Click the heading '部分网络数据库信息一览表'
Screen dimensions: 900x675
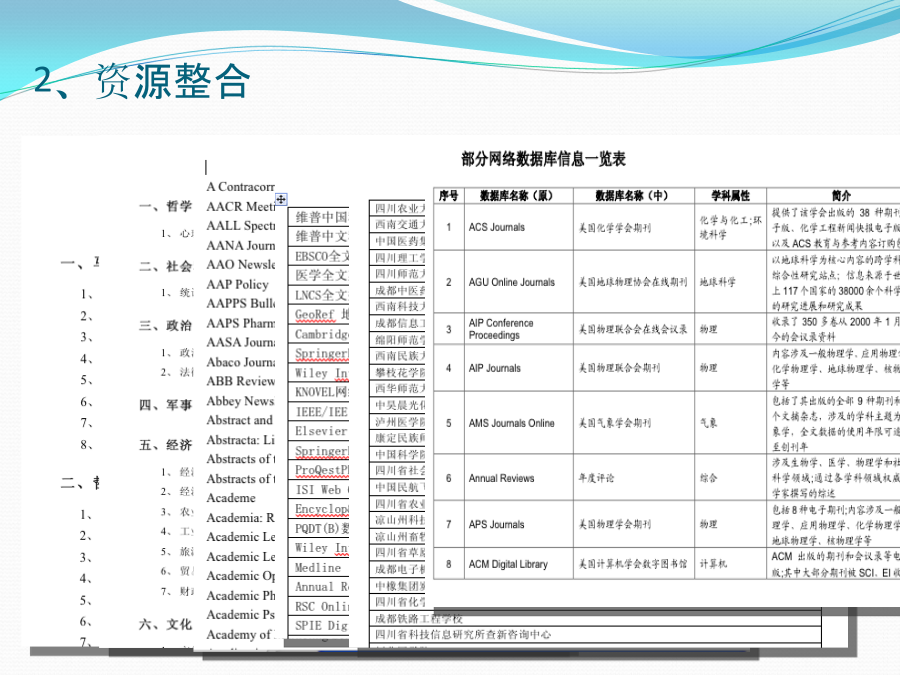pos(543,159)
